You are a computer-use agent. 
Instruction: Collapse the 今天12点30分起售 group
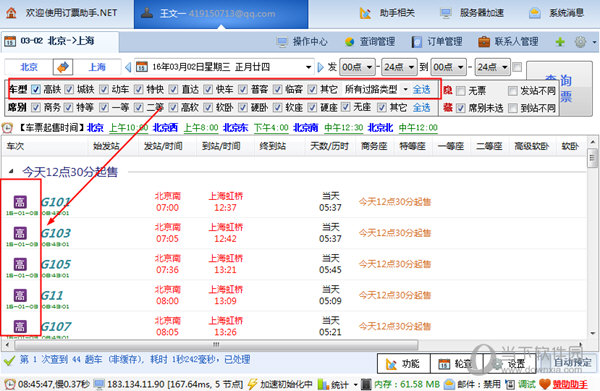click(11, 172)
